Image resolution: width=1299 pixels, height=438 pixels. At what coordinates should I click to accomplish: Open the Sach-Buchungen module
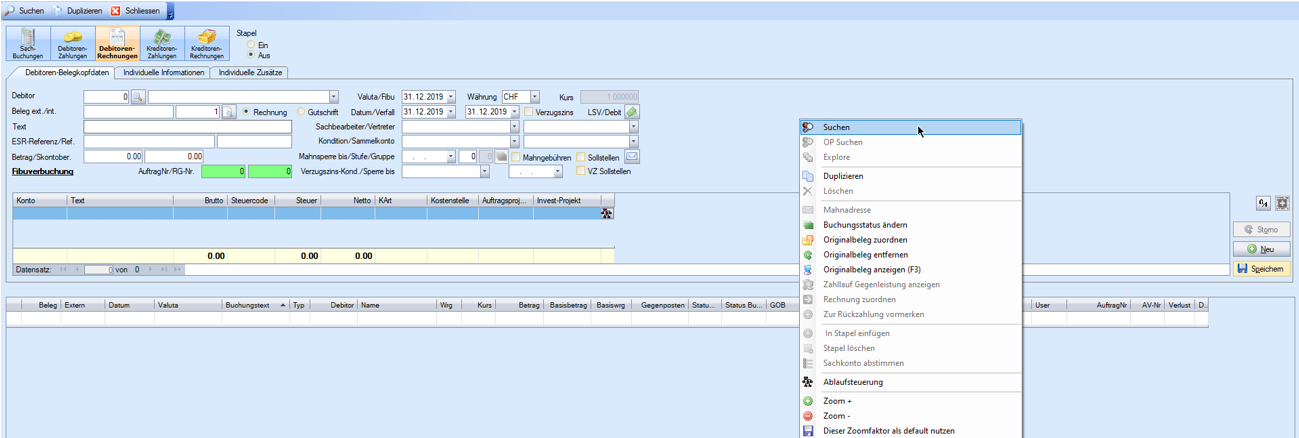(28, 44)
